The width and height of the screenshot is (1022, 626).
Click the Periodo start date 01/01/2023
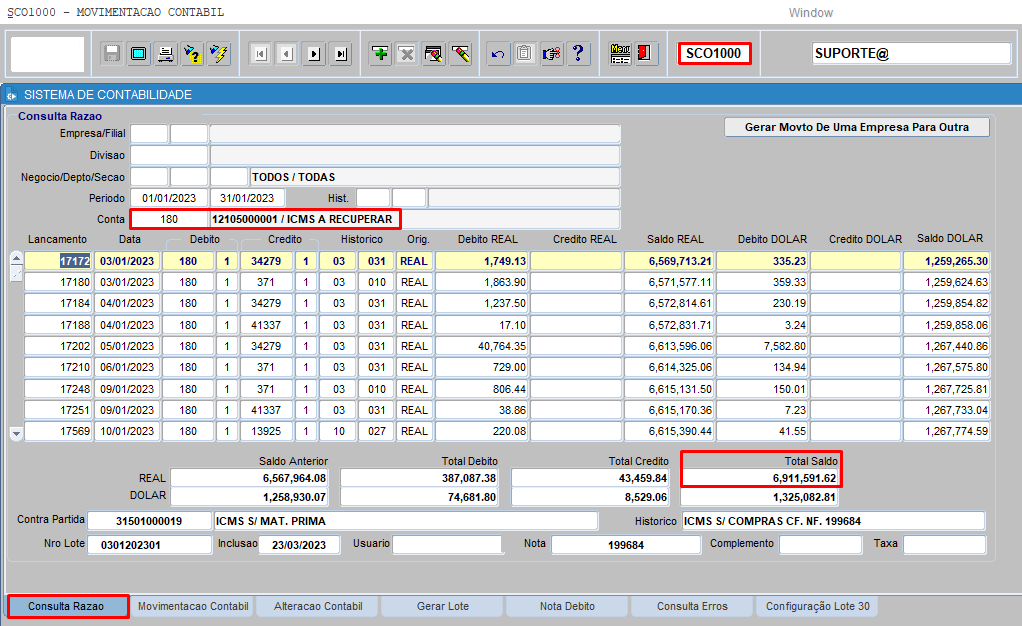[169, 198]
